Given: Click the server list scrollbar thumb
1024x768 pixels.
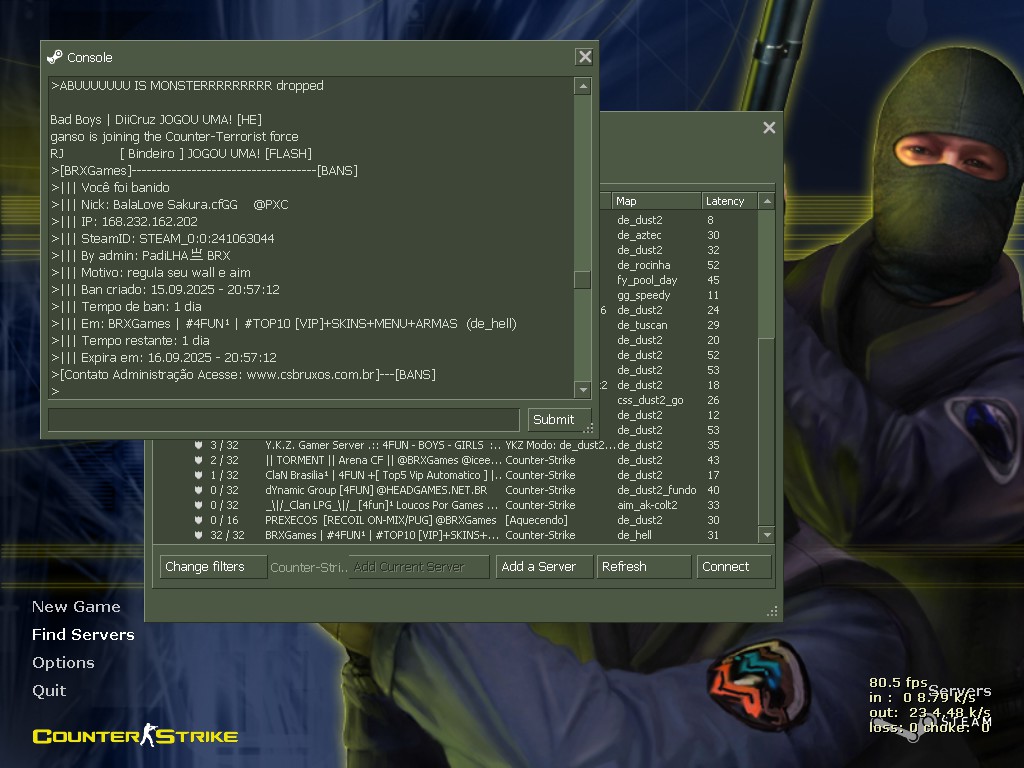Looking at the screenshot, I should (x=767, y=432).
